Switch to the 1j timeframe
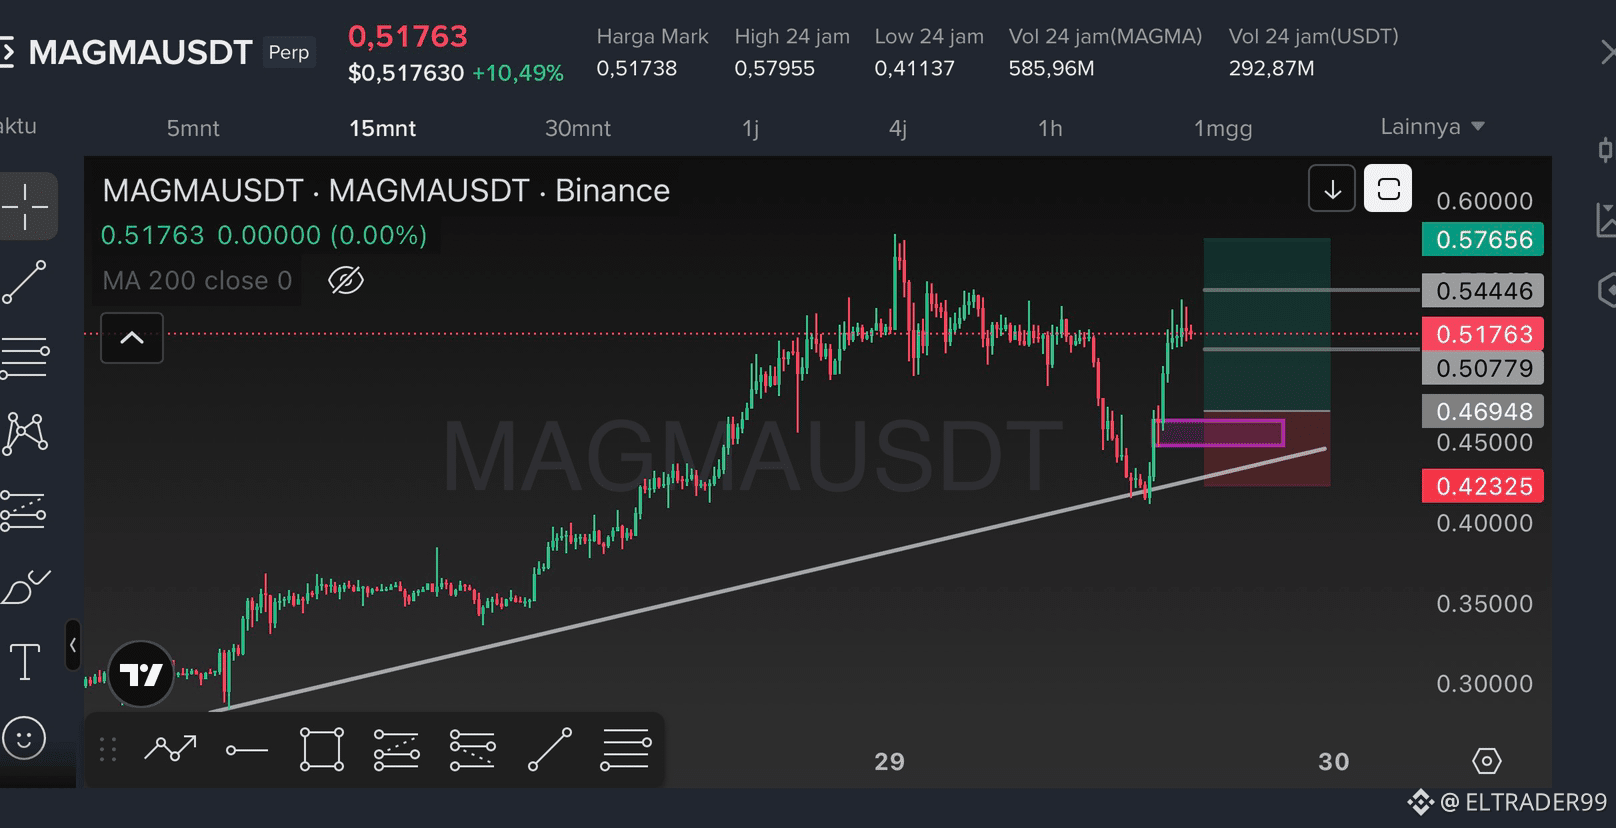Viewport: 1616px width, 828px height. click(x=751, y=128)
